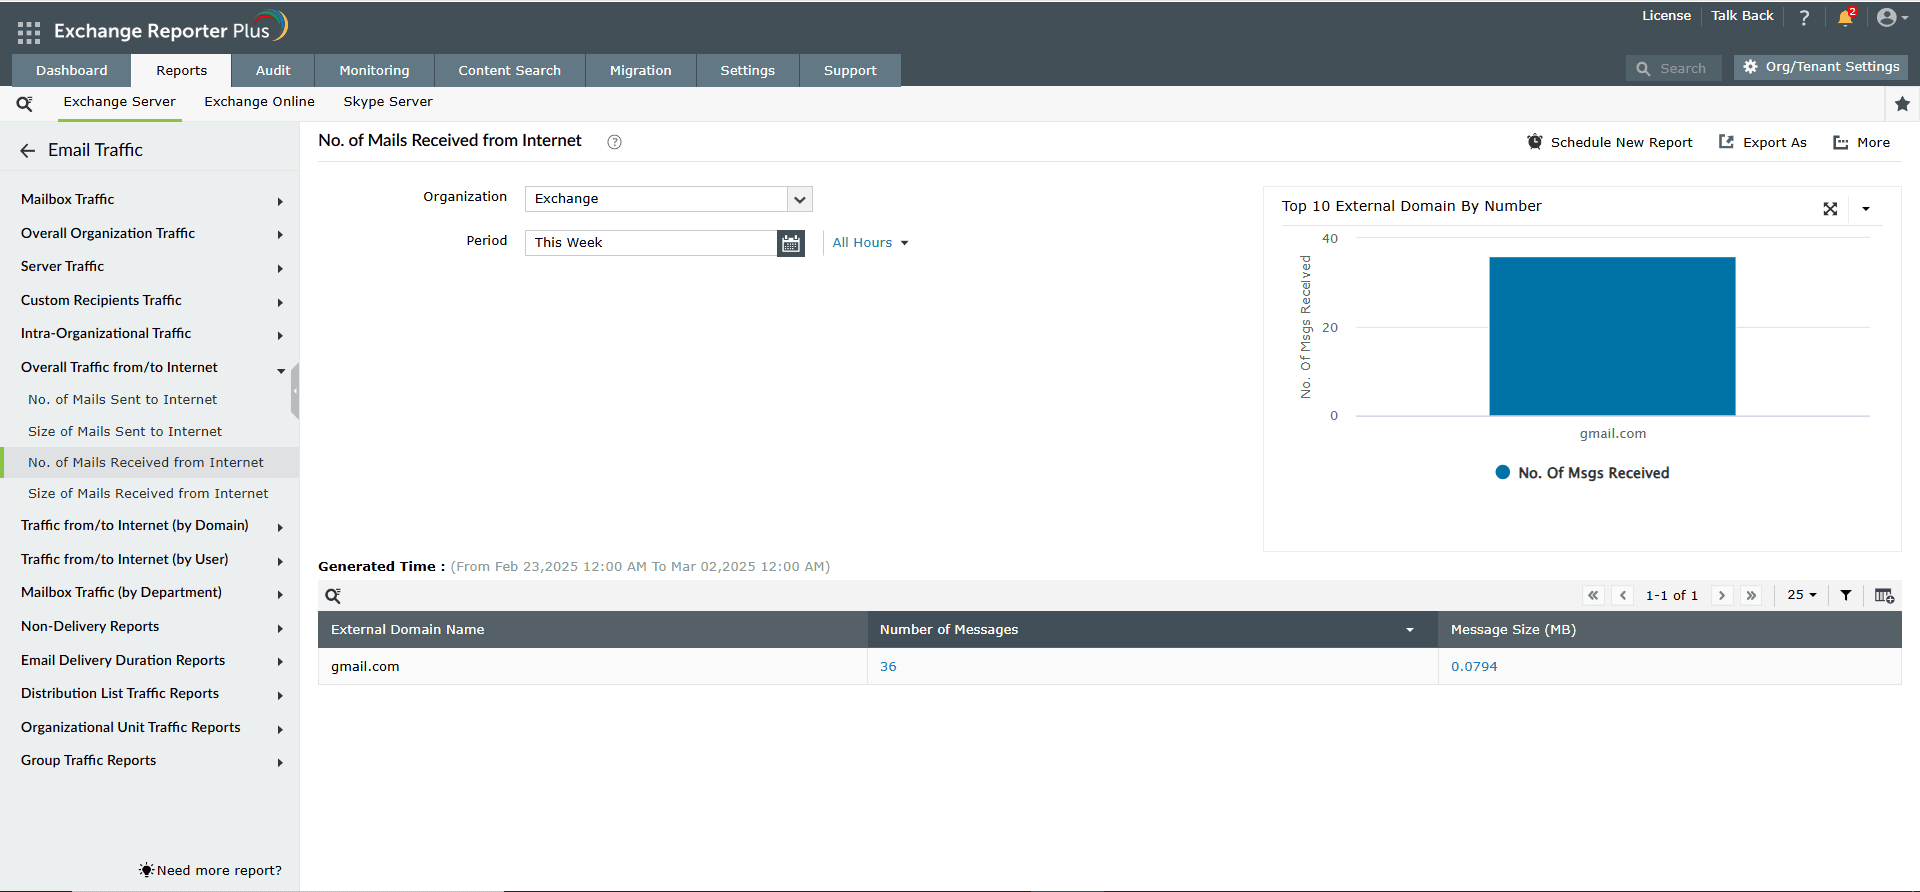Expand Mailbox Traffic category
Image resolution: width=1920 pixels, height=892 pixels.
coord(280,201)
